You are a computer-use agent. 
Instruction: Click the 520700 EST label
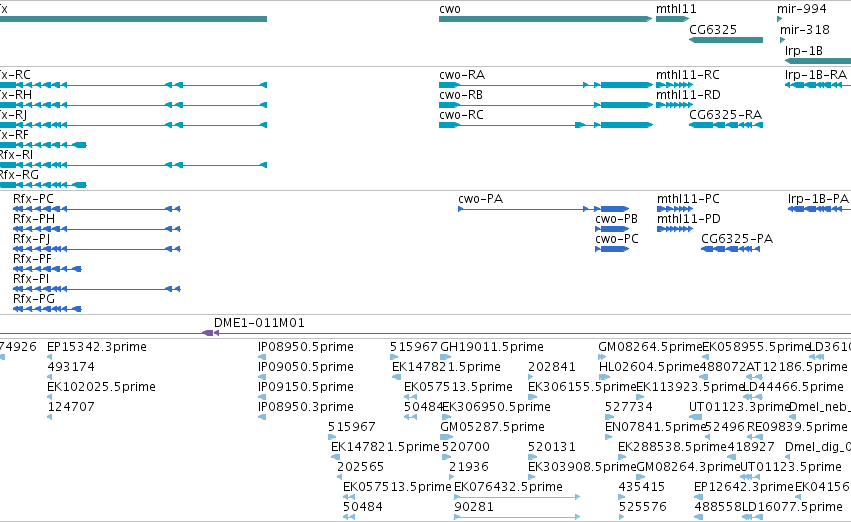click(x=466, y=447)
